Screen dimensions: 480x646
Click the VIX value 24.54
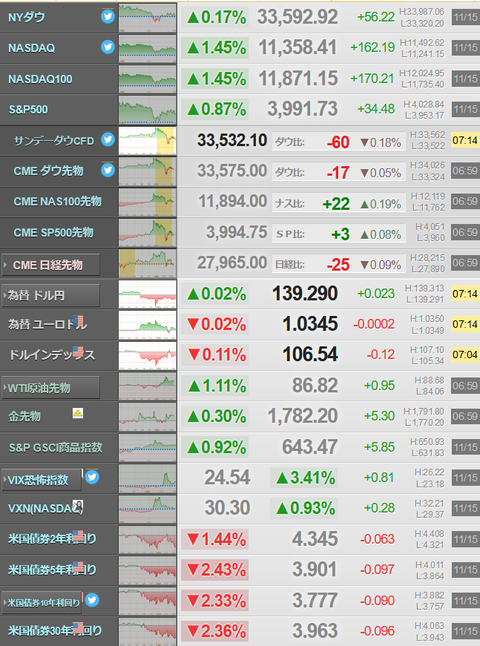[227, 477]
